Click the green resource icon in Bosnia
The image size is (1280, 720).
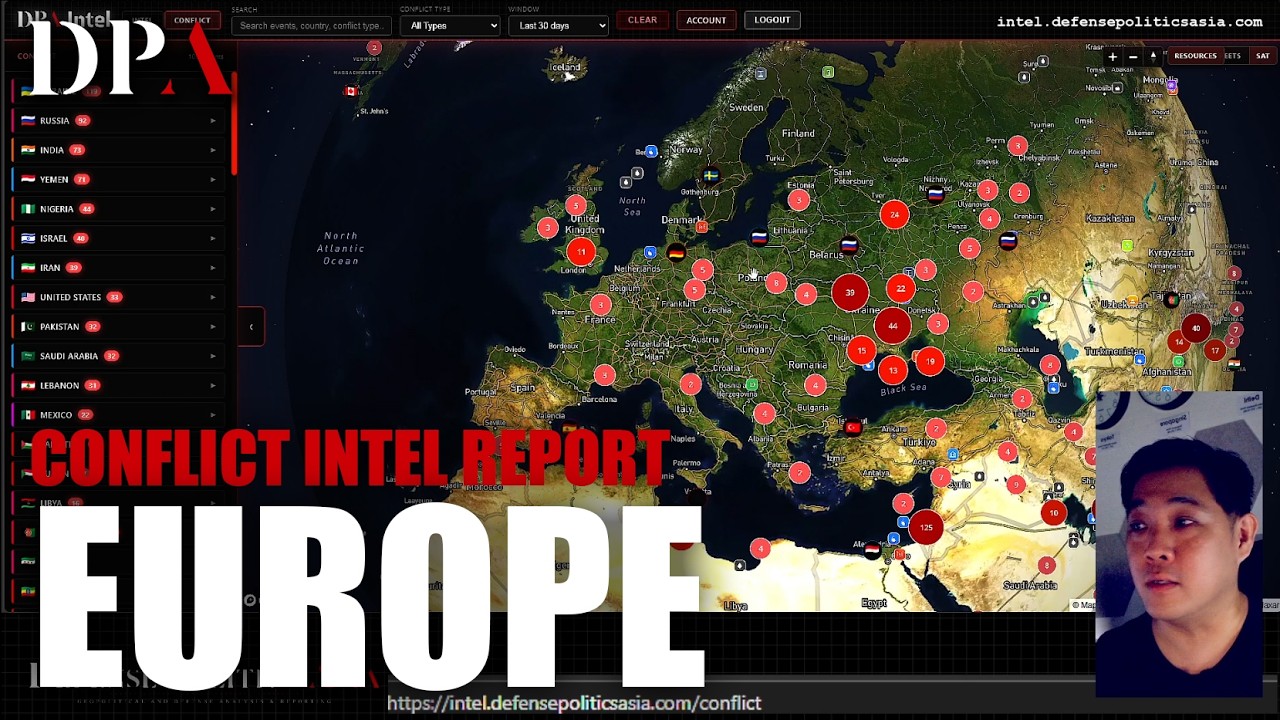(x=751, y=384)
